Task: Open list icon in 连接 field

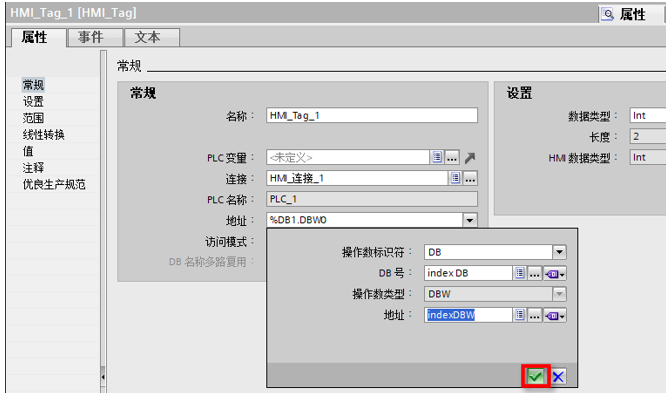Action: [x=455, y=178]
